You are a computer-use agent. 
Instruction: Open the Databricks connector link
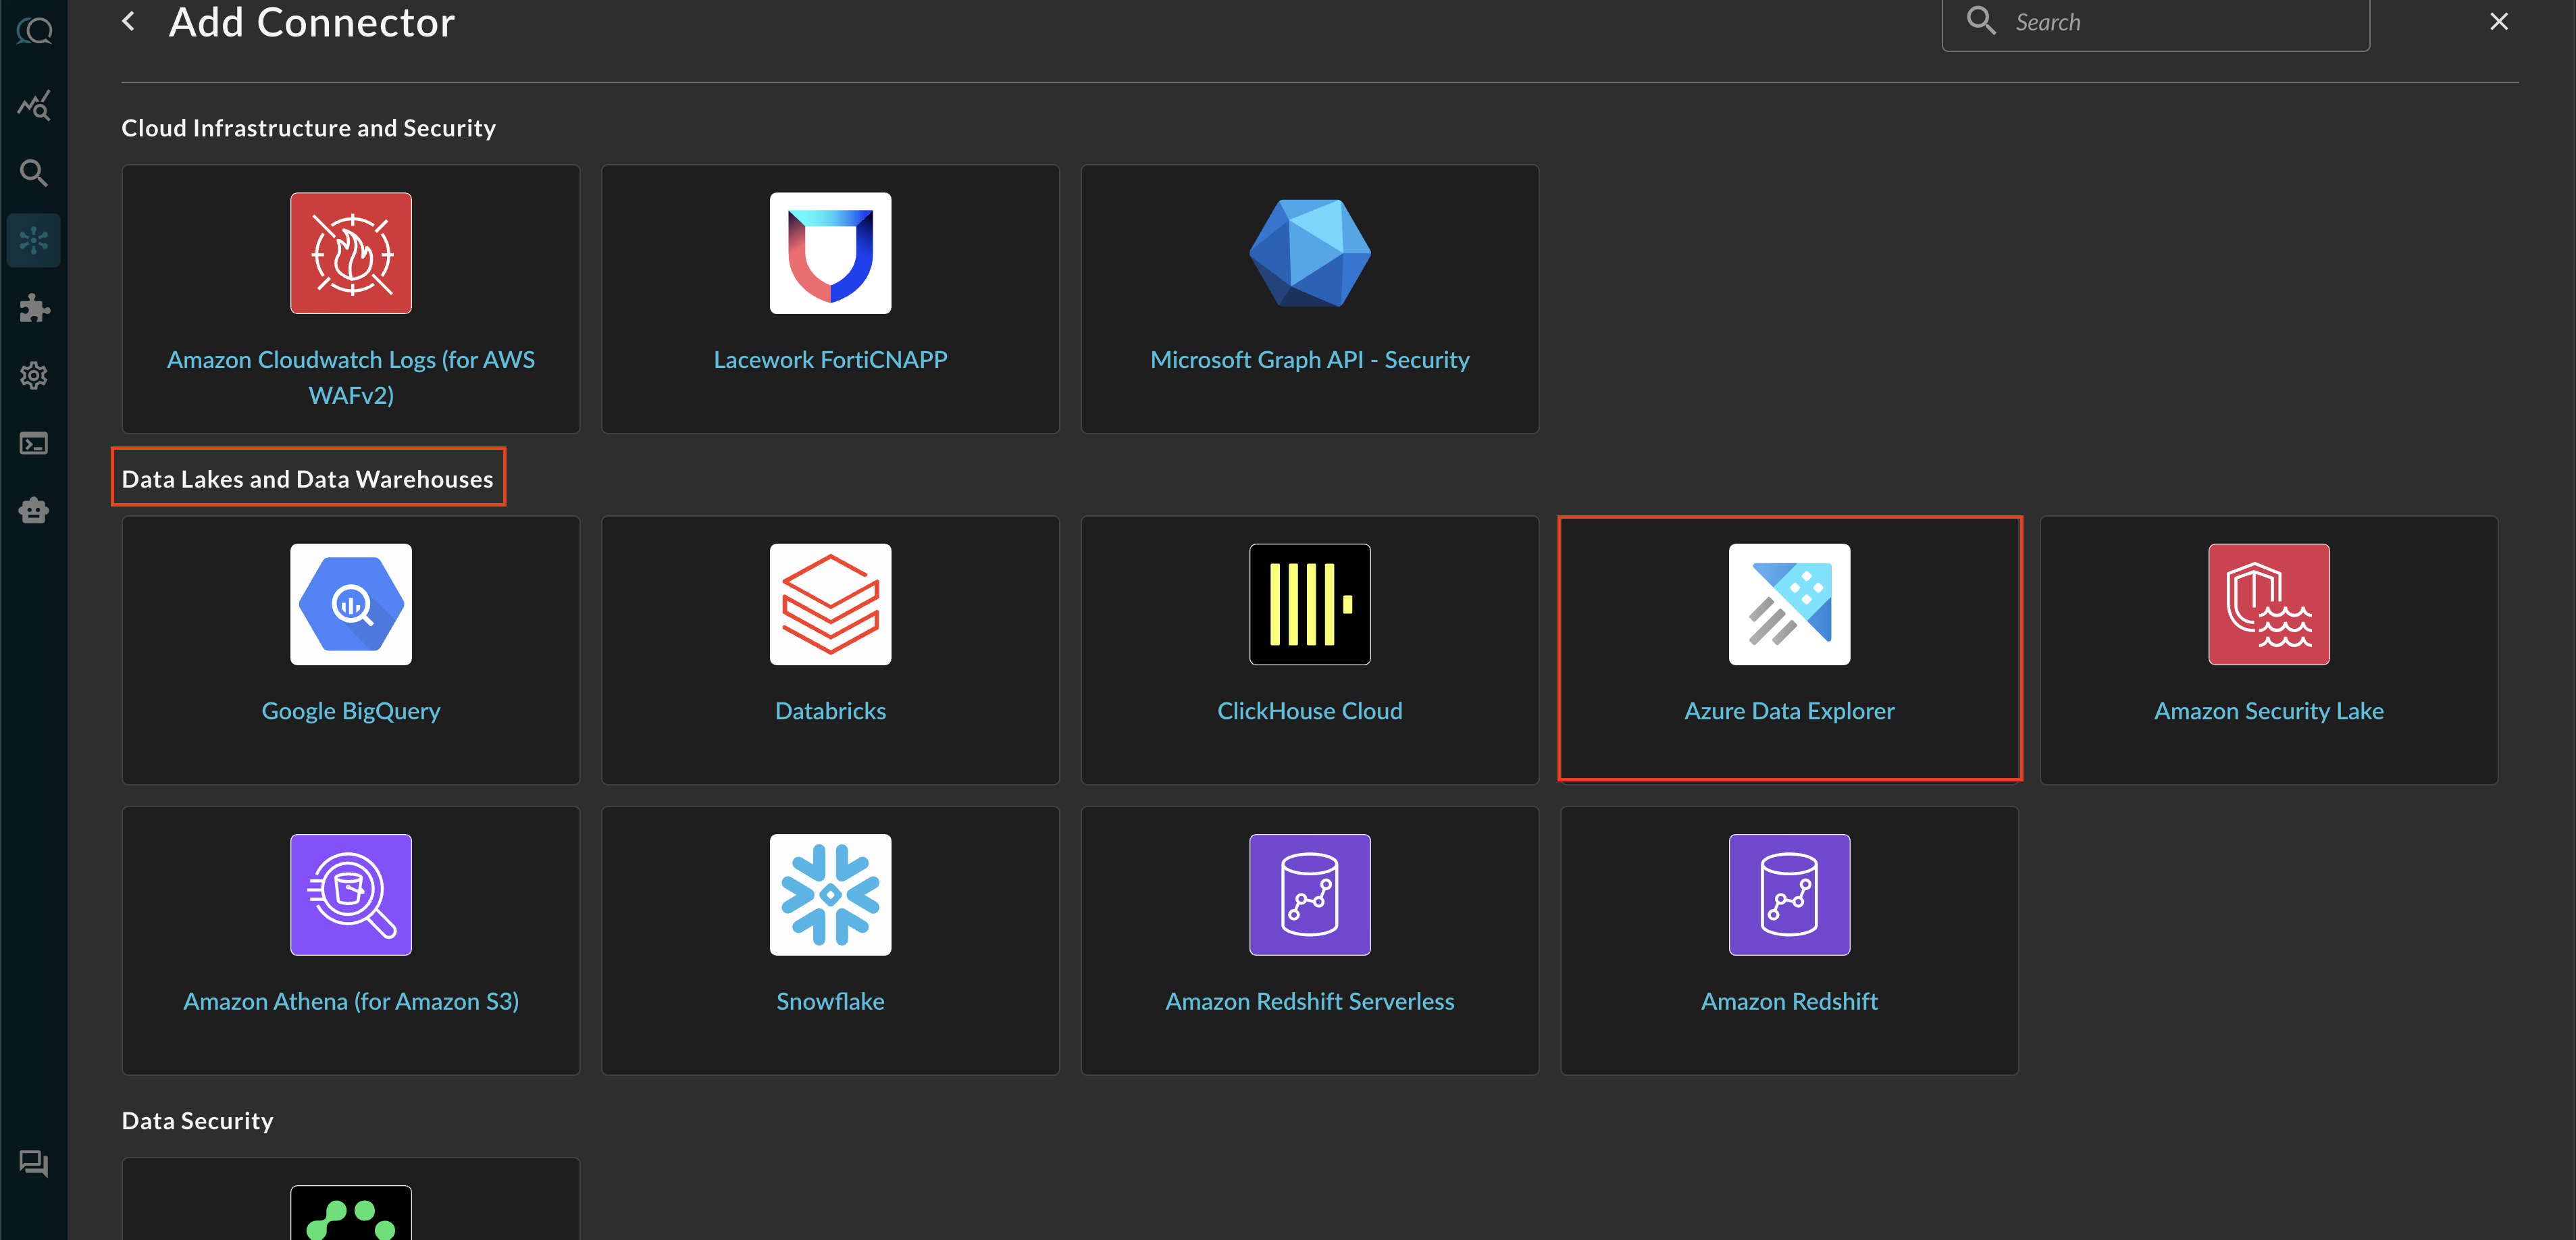(830, 711)
